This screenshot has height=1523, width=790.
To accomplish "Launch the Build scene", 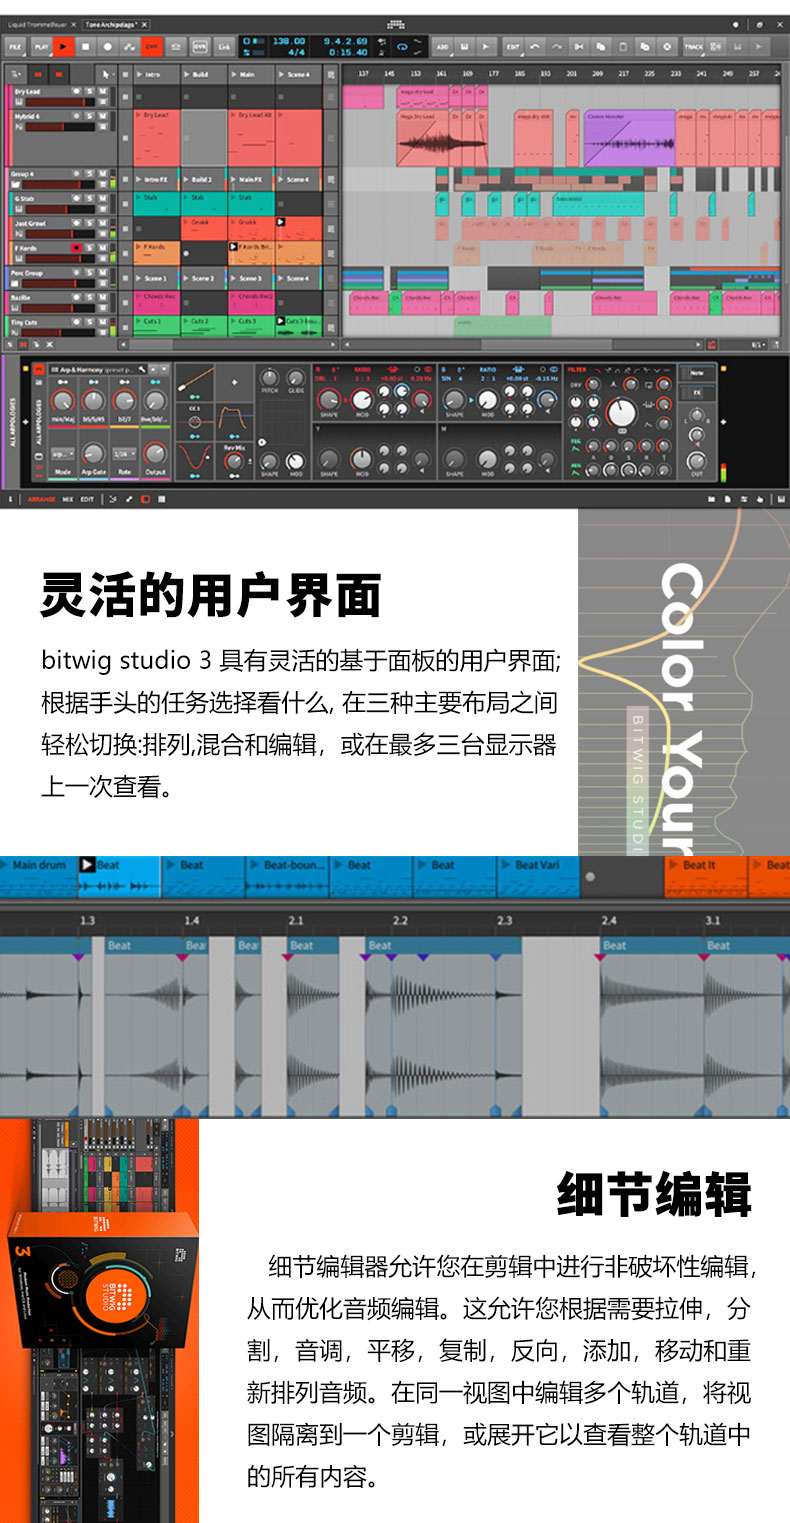I will click(203, 75).
